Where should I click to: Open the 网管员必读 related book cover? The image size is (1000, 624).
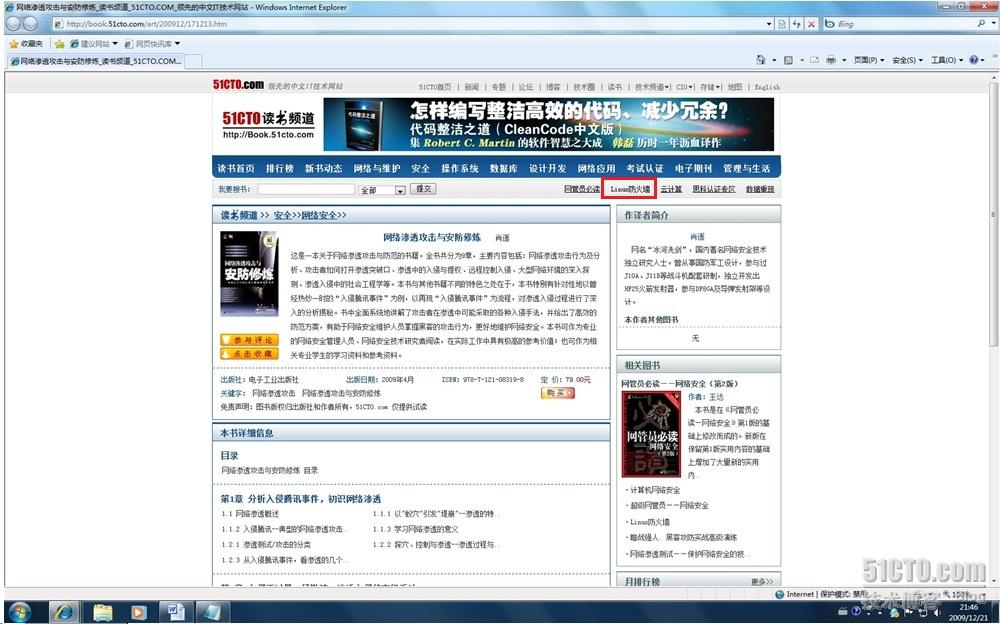click(651, 434)
